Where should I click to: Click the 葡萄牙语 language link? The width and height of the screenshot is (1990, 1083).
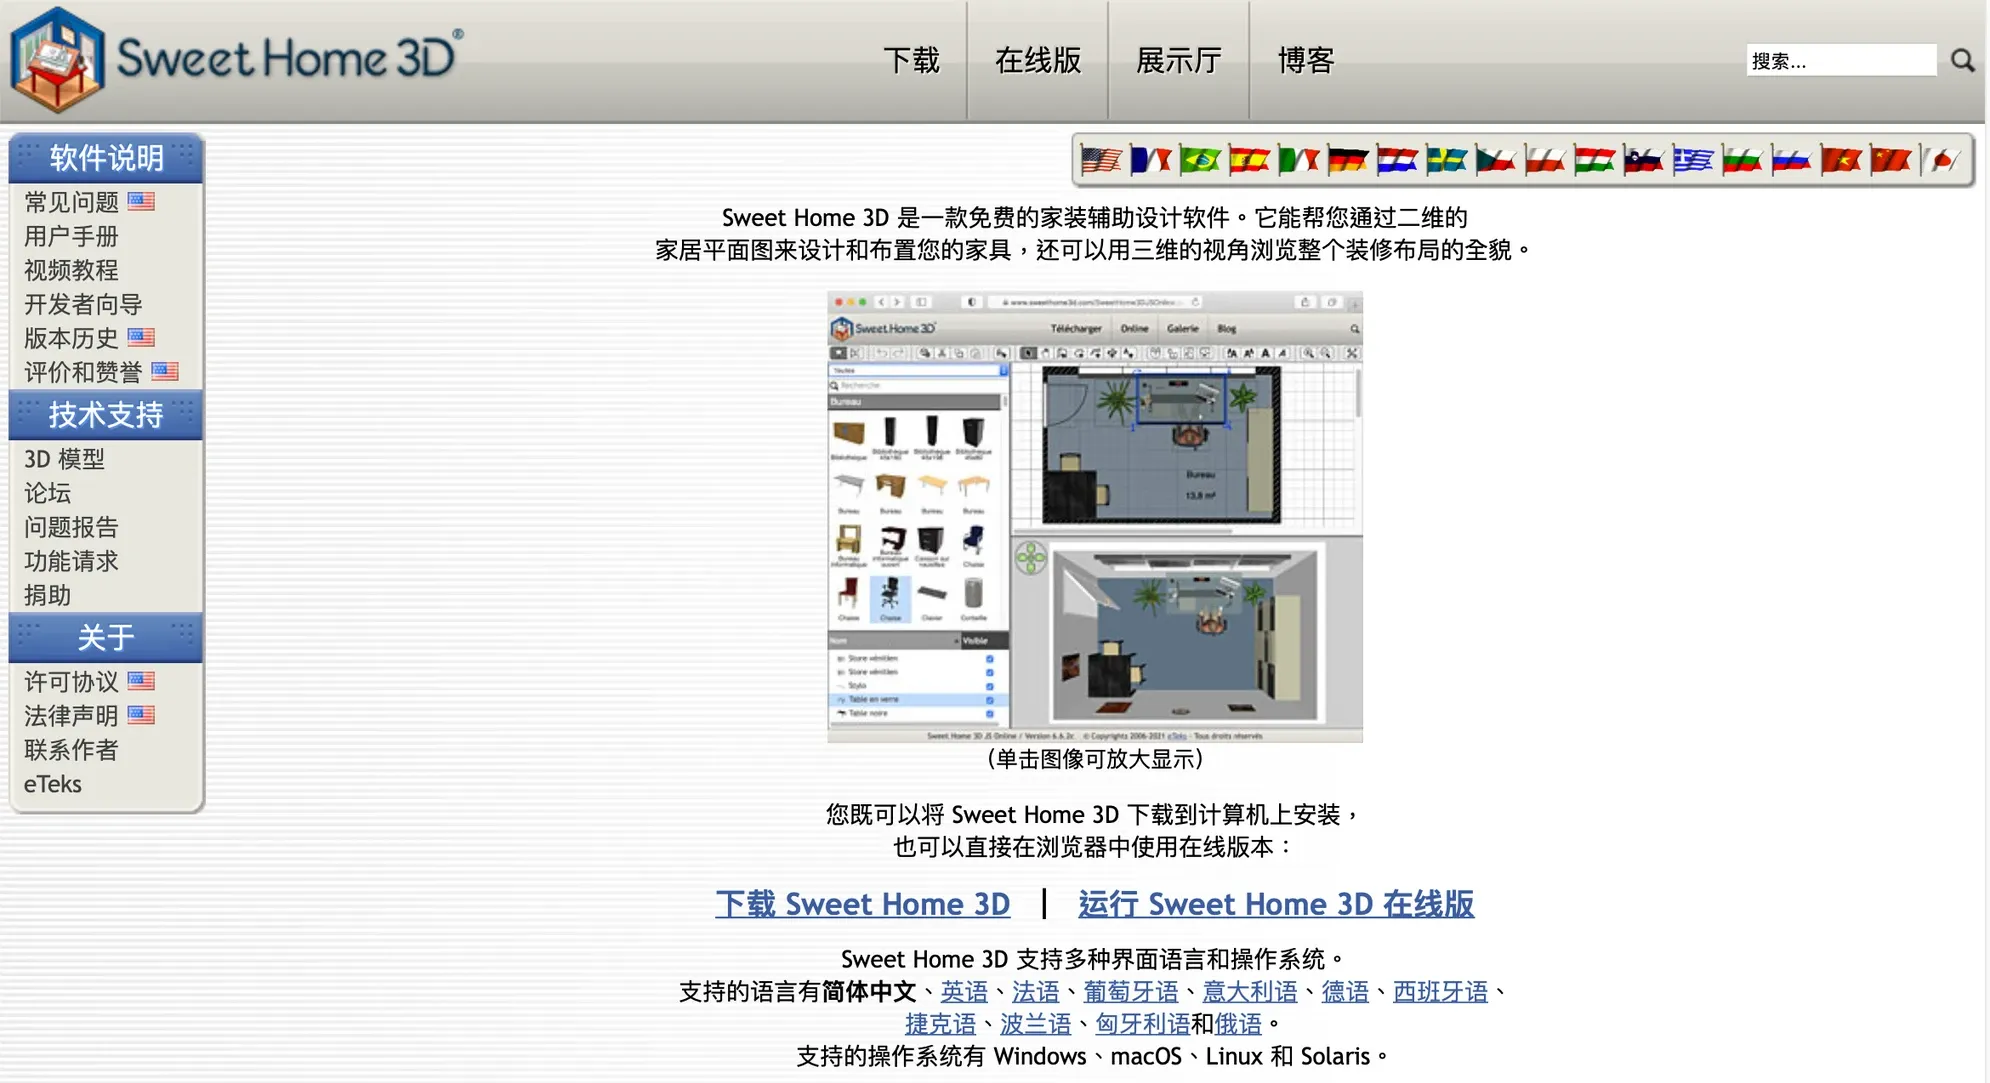[1131, 992]
